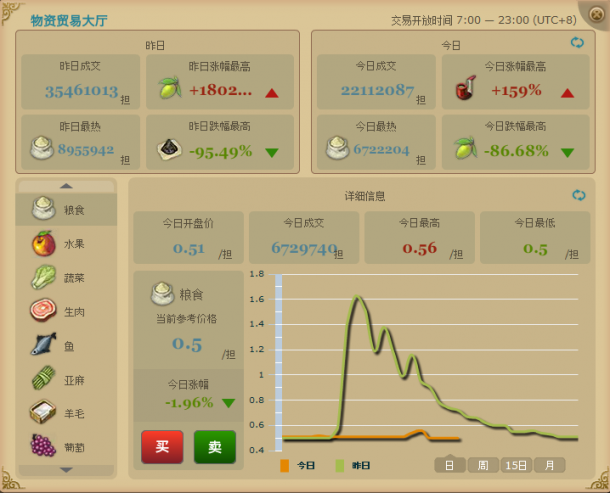The width and height of the screenshot is (610, 493).
Task: Toggle 昨日 green legend series
Action: 353,465
